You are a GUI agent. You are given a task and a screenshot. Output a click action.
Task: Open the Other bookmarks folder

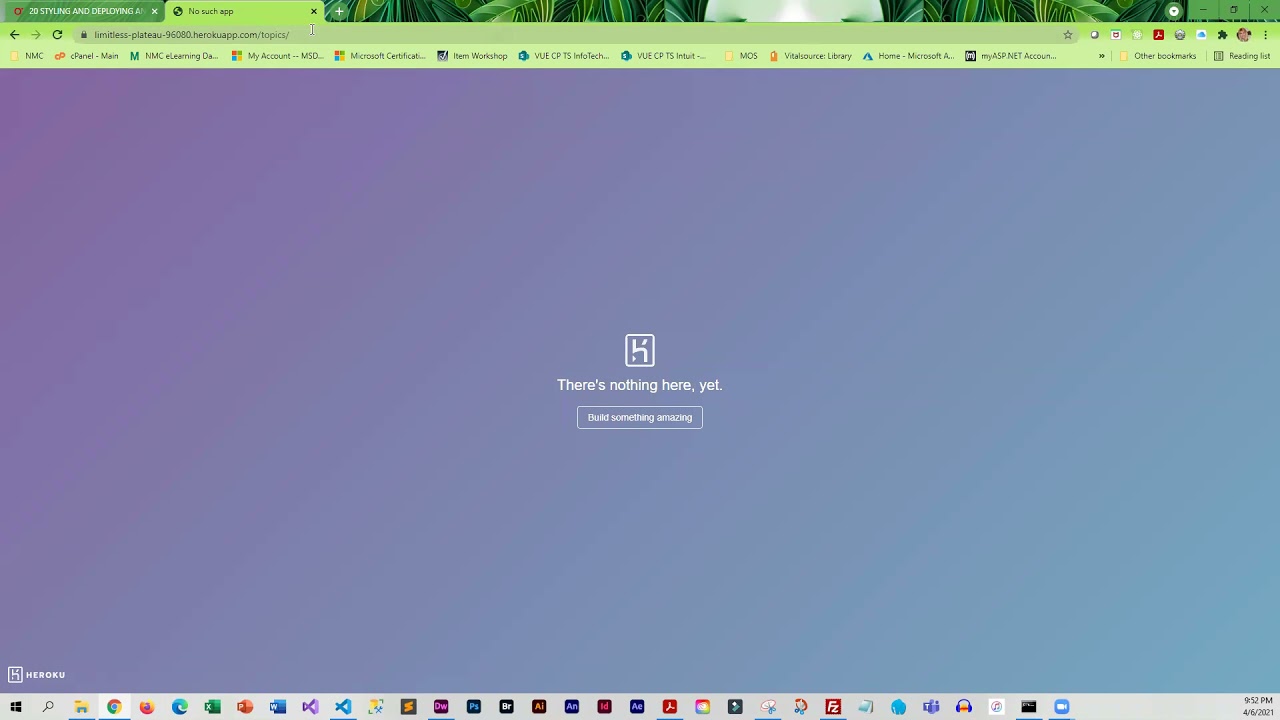1157,56
